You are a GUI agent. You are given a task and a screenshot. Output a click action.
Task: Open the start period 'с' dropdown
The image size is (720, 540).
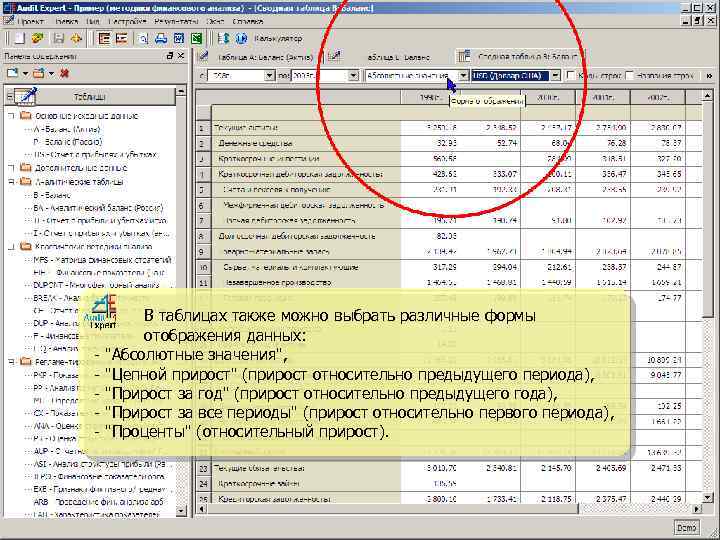coord(269,75)
